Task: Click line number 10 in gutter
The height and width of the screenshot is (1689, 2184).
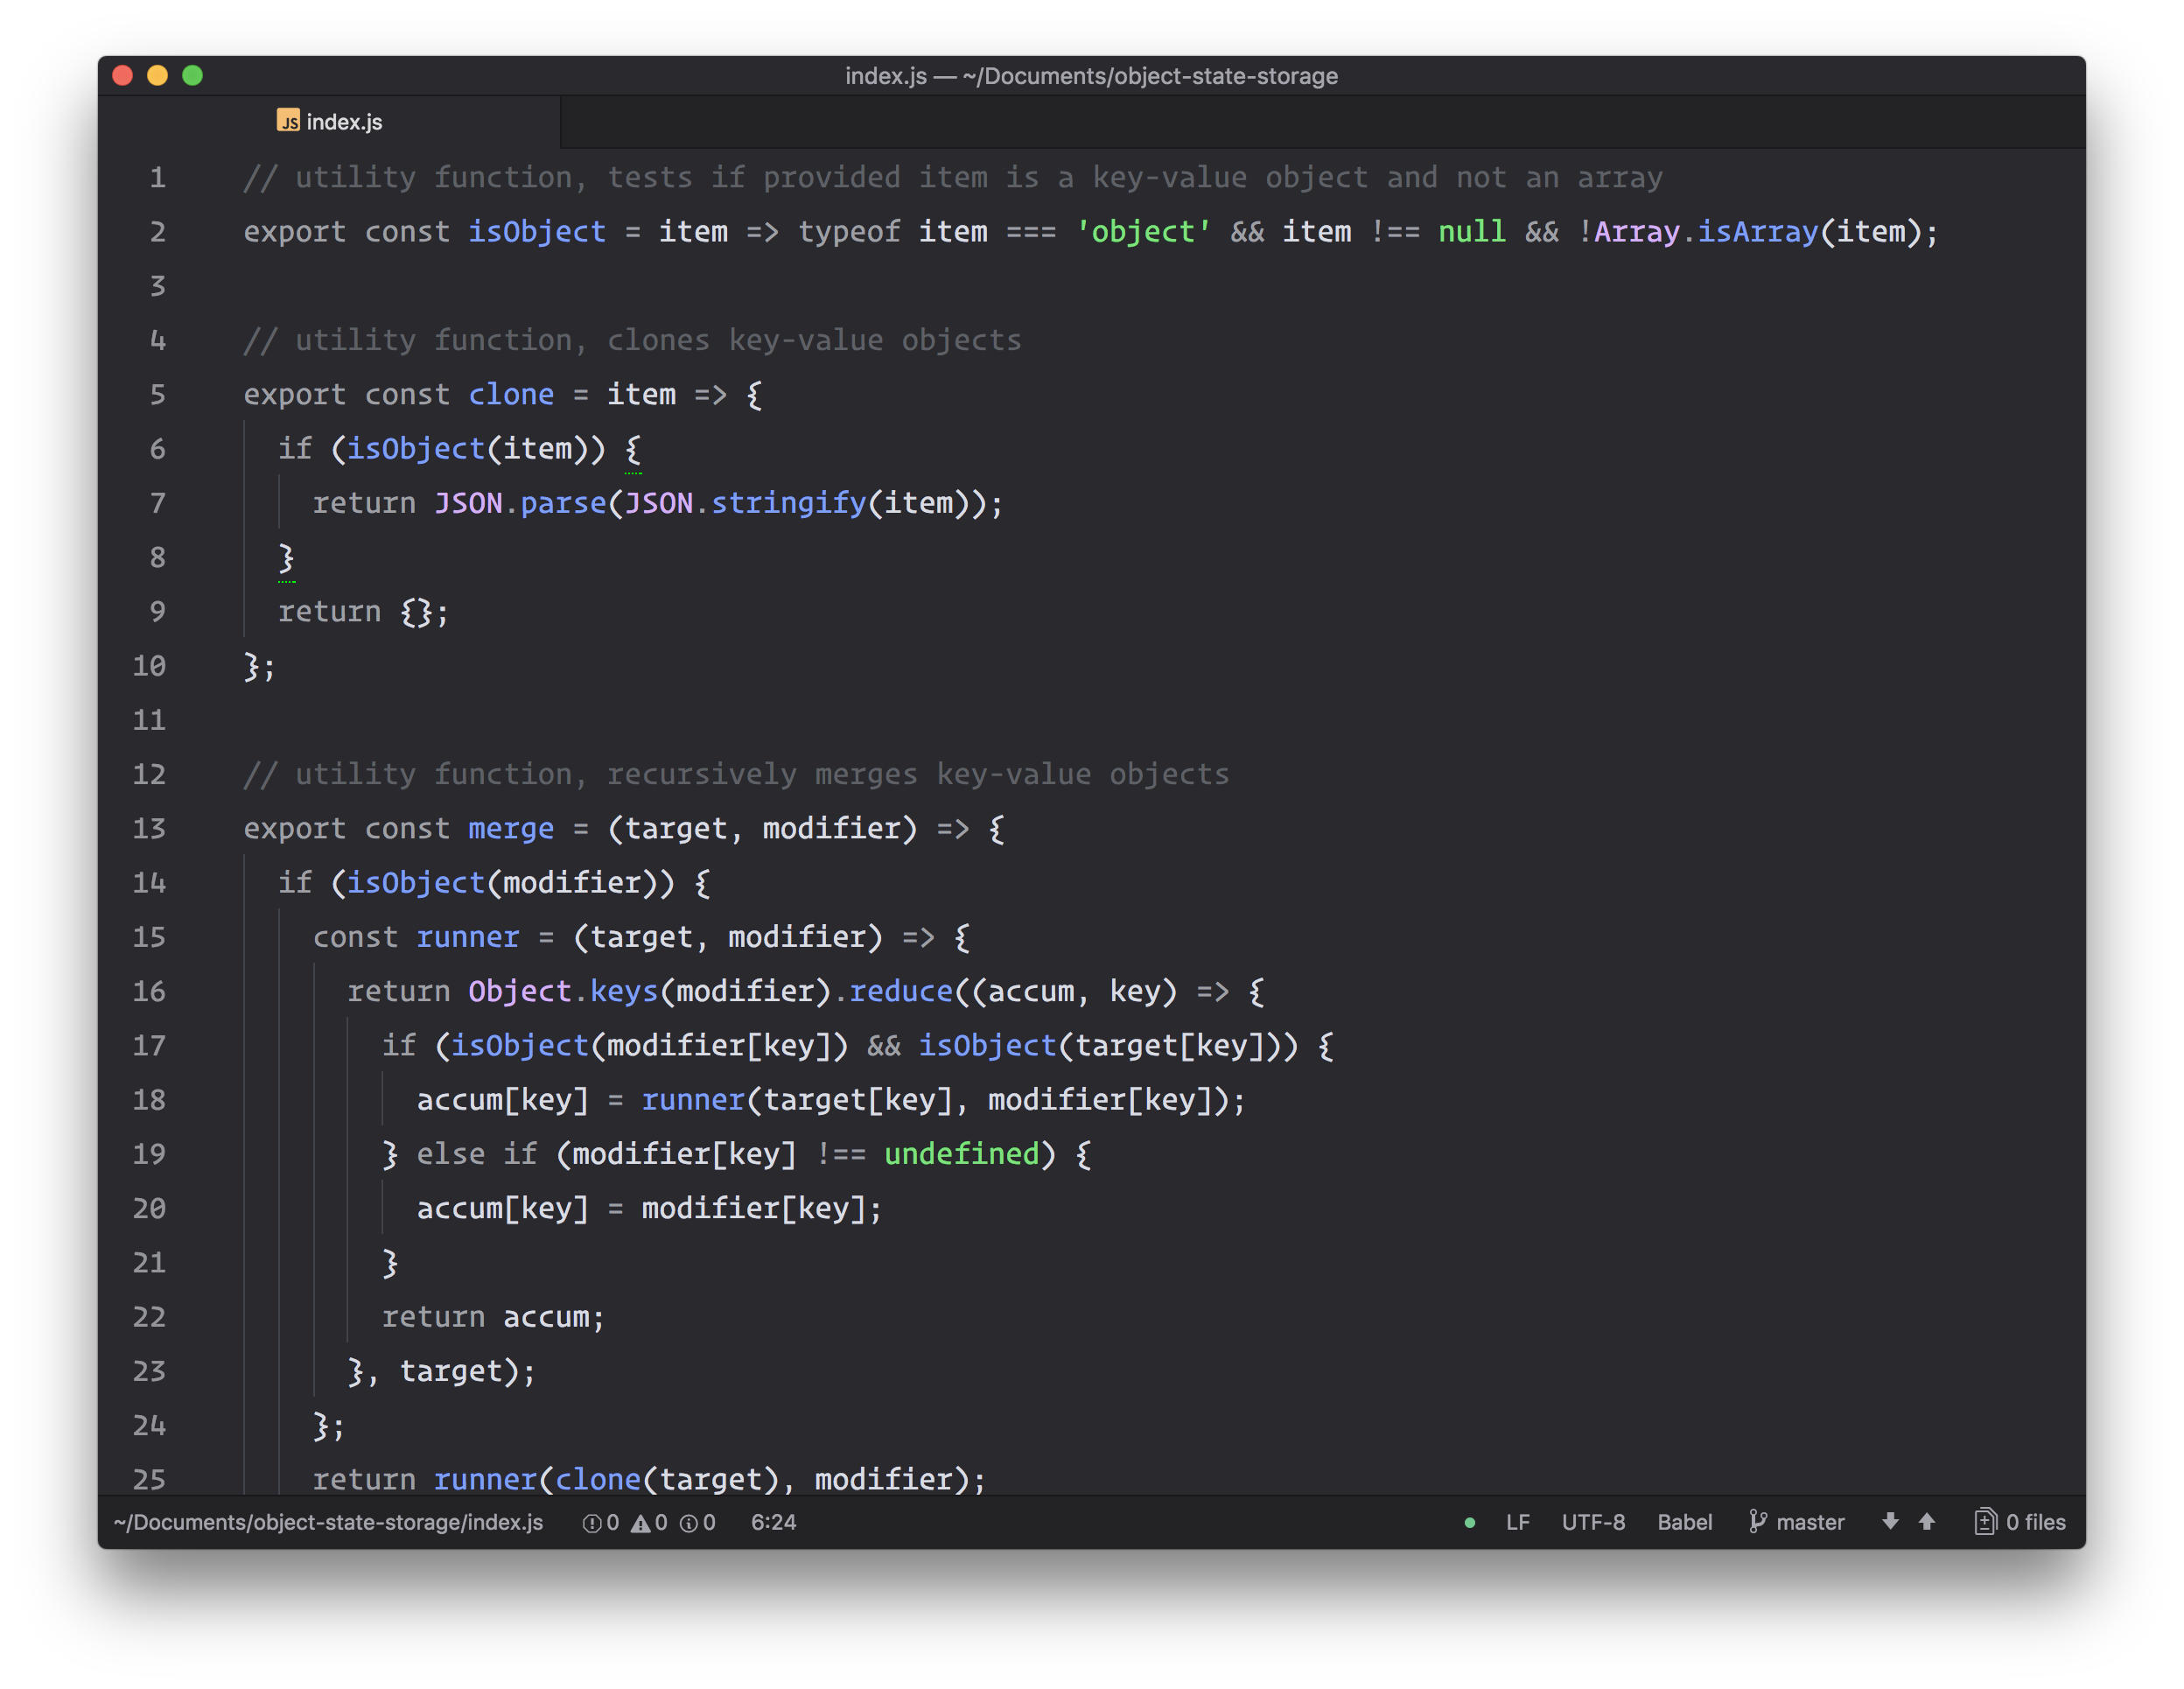Action: coord(149,666)
